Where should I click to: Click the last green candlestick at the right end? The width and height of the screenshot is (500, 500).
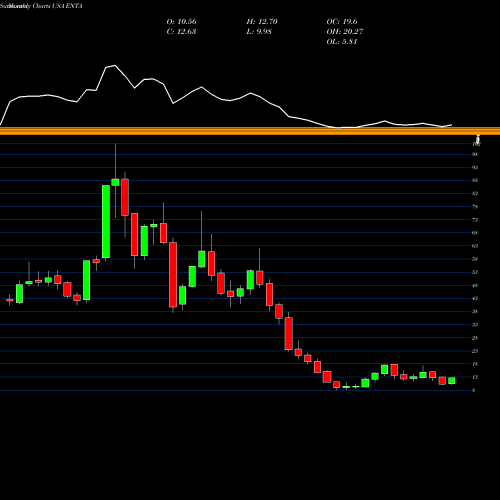[x=452, y=381]
